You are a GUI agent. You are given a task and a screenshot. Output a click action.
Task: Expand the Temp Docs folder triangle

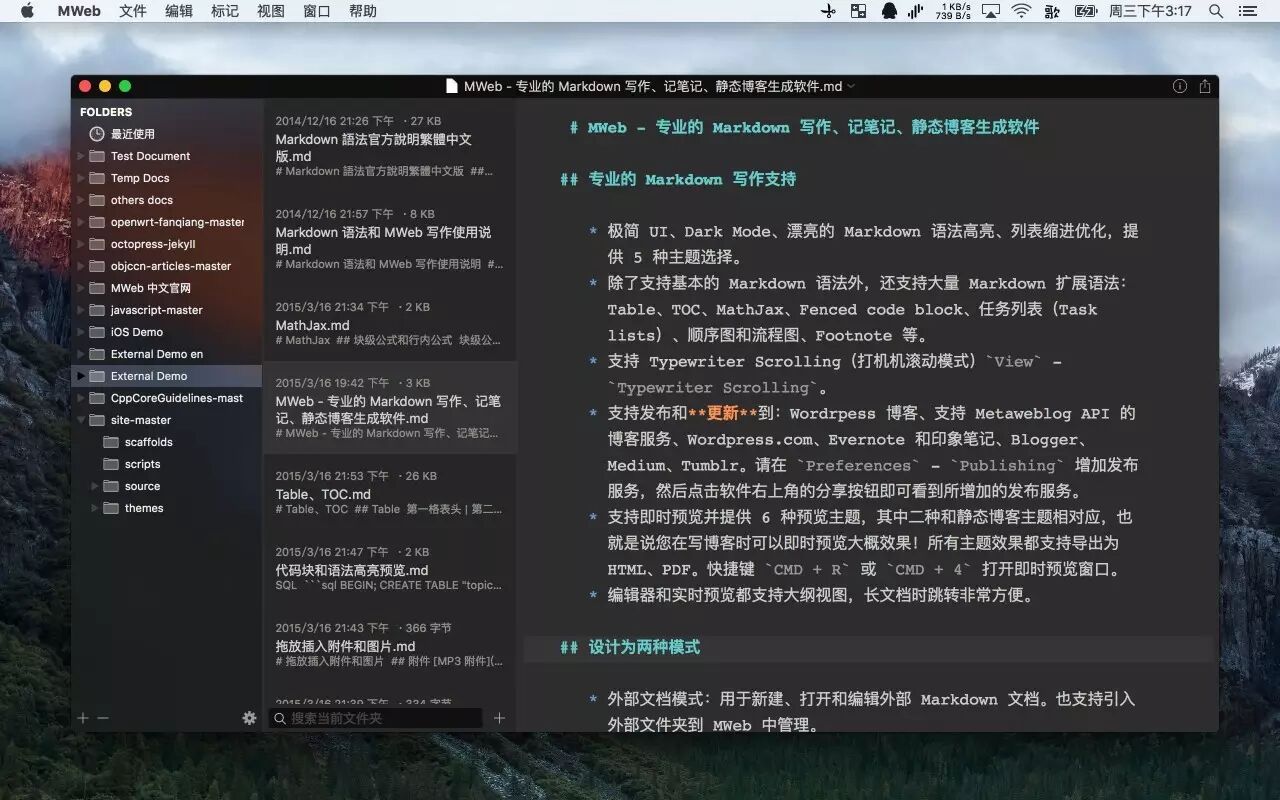(81, 178)
